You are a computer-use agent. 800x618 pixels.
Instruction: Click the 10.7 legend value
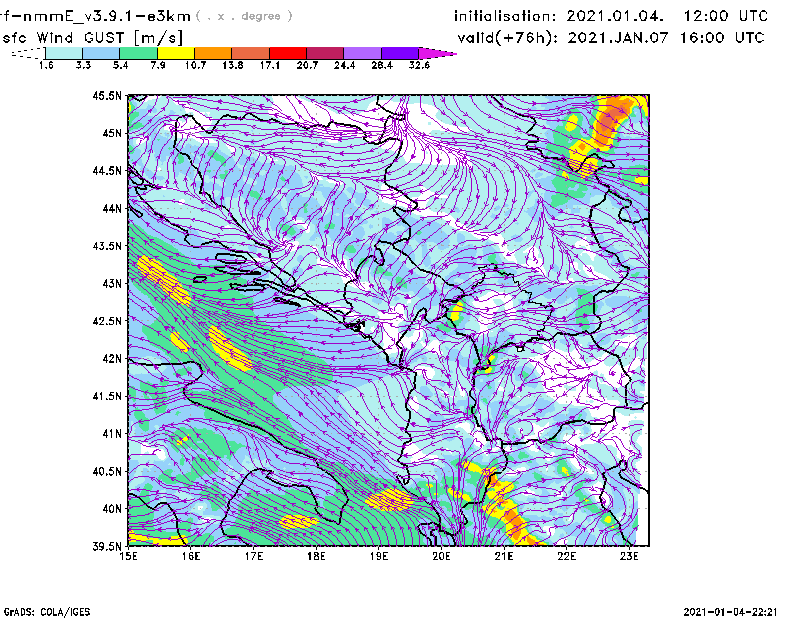(x=195, y=65)
